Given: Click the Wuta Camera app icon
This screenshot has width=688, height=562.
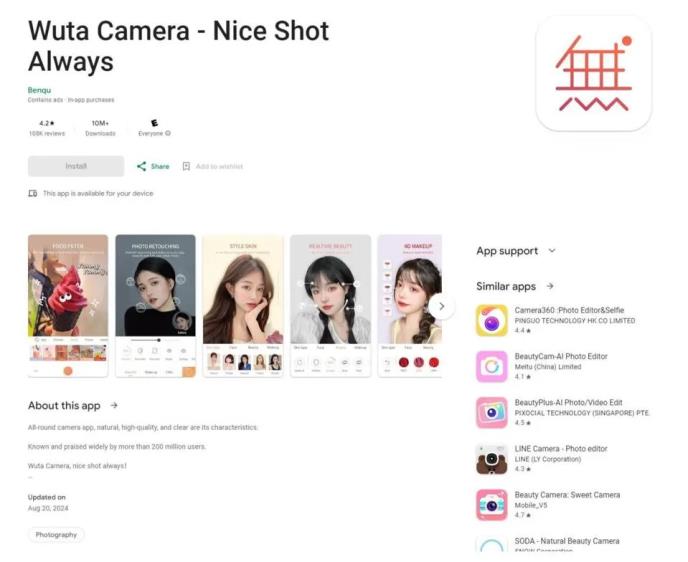Looking at the screenshot, I should coord(594,73).
